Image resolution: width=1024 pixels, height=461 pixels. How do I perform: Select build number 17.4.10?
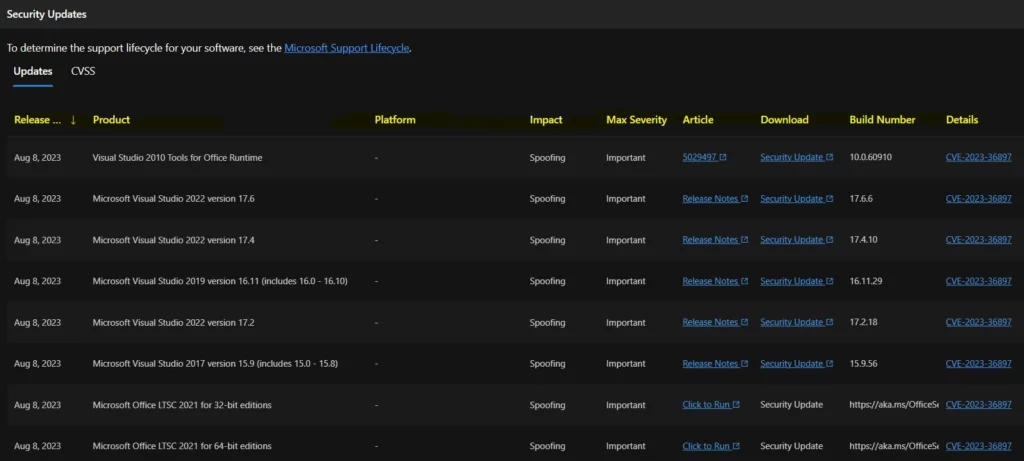click(x=863, y=240)
